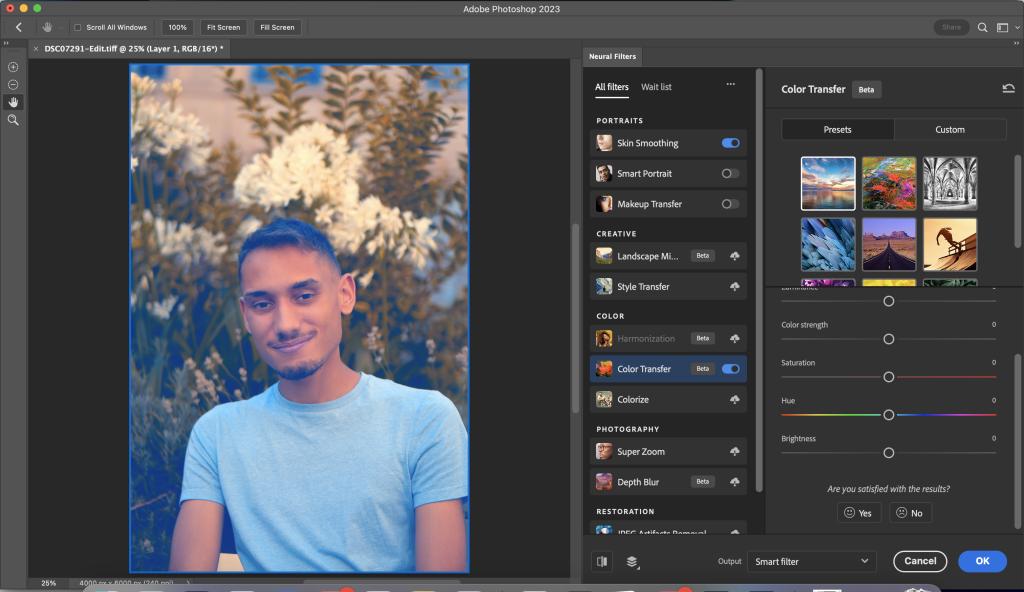Open the three-dots menu beside Wait list

tap(731, 84)
